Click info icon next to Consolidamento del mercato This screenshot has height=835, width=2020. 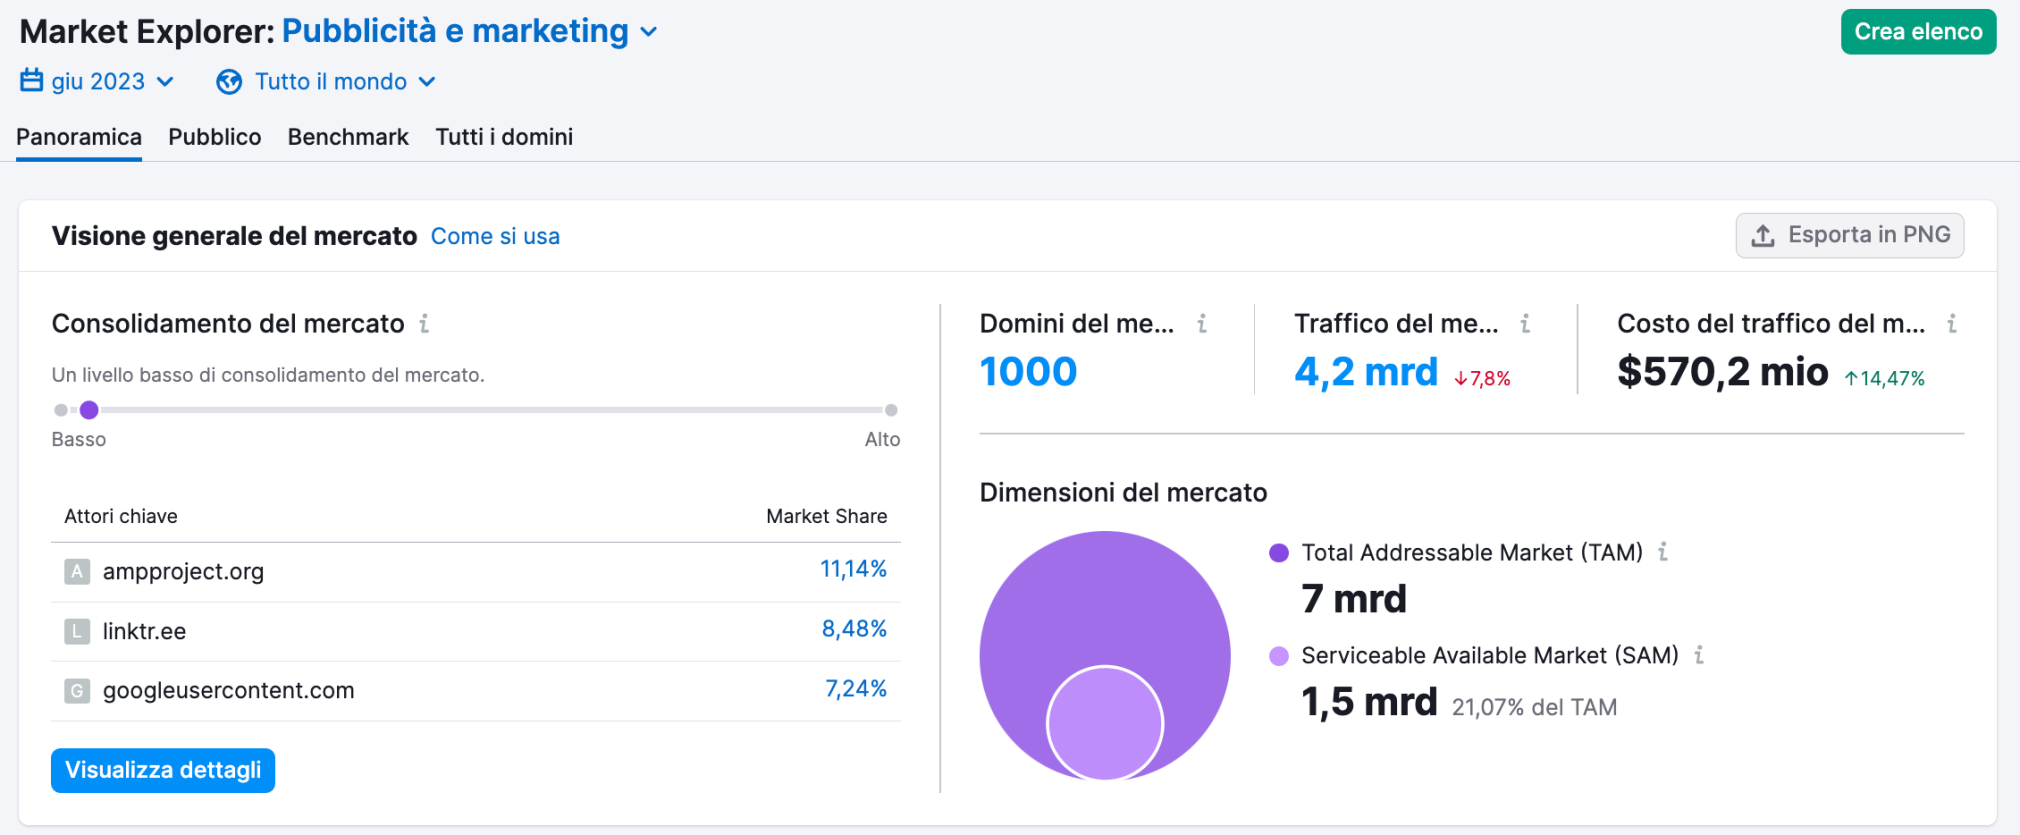424,323
